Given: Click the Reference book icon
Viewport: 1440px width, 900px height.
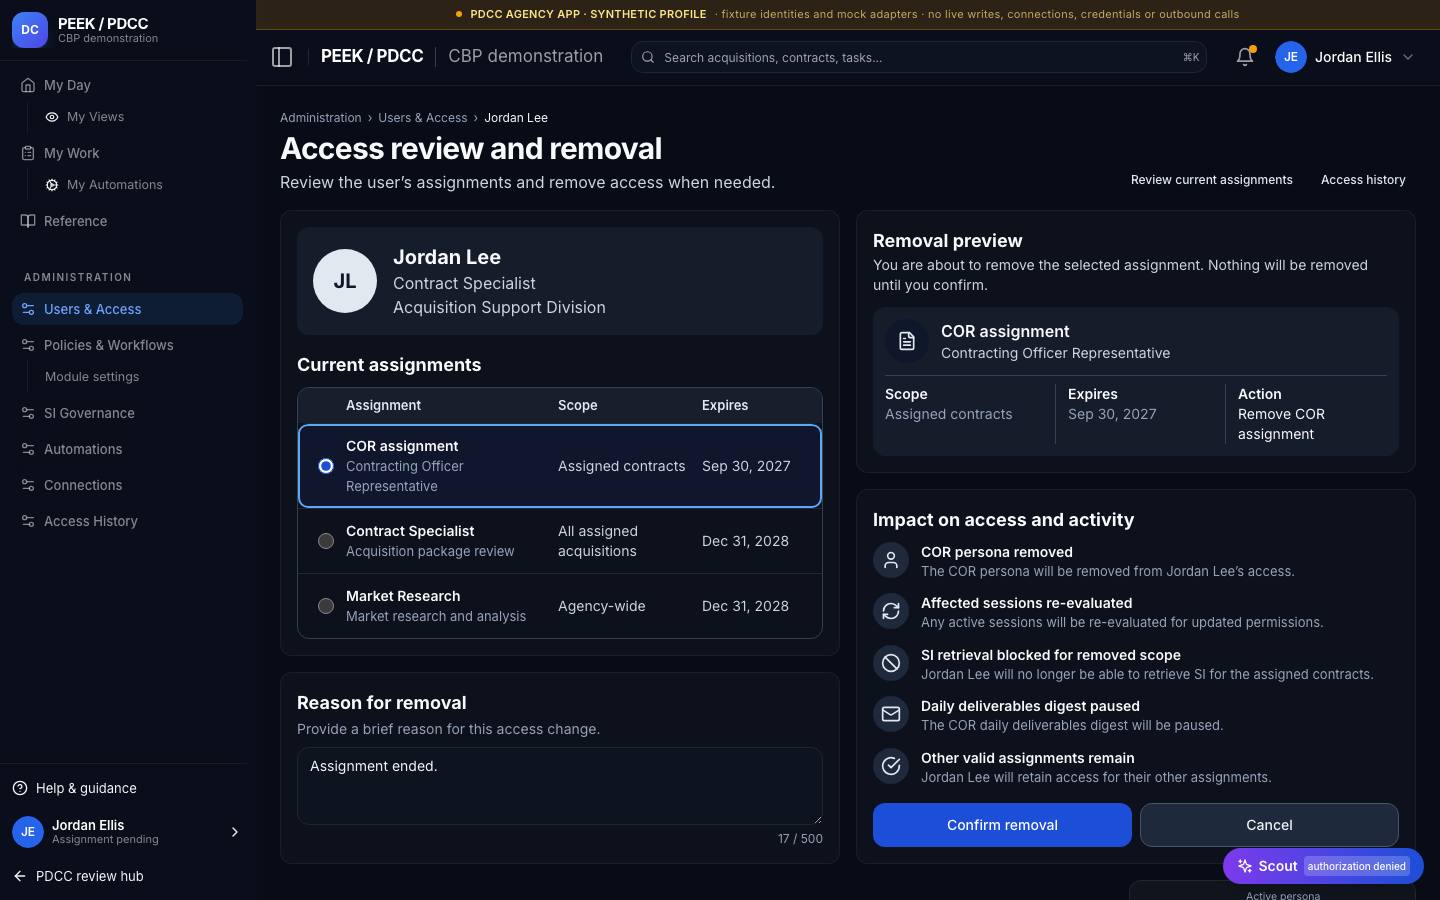Looking at the screenshot, I should [28, 221].
